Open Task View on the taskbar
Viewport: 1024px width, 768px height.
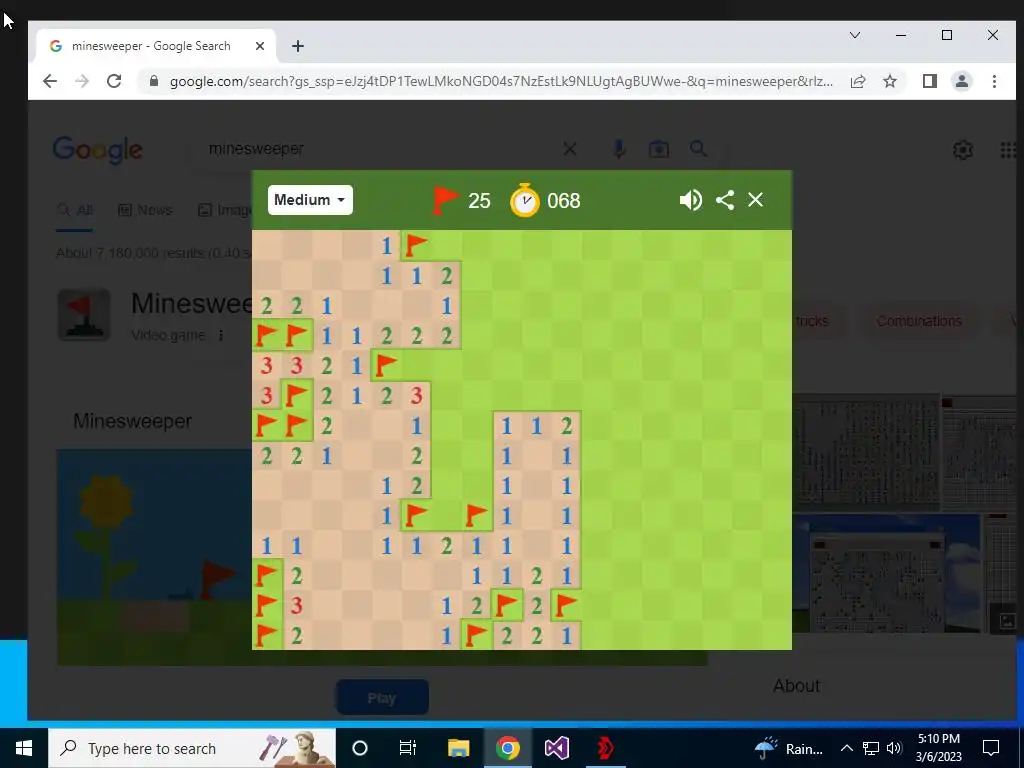click(x=408, y=748)
